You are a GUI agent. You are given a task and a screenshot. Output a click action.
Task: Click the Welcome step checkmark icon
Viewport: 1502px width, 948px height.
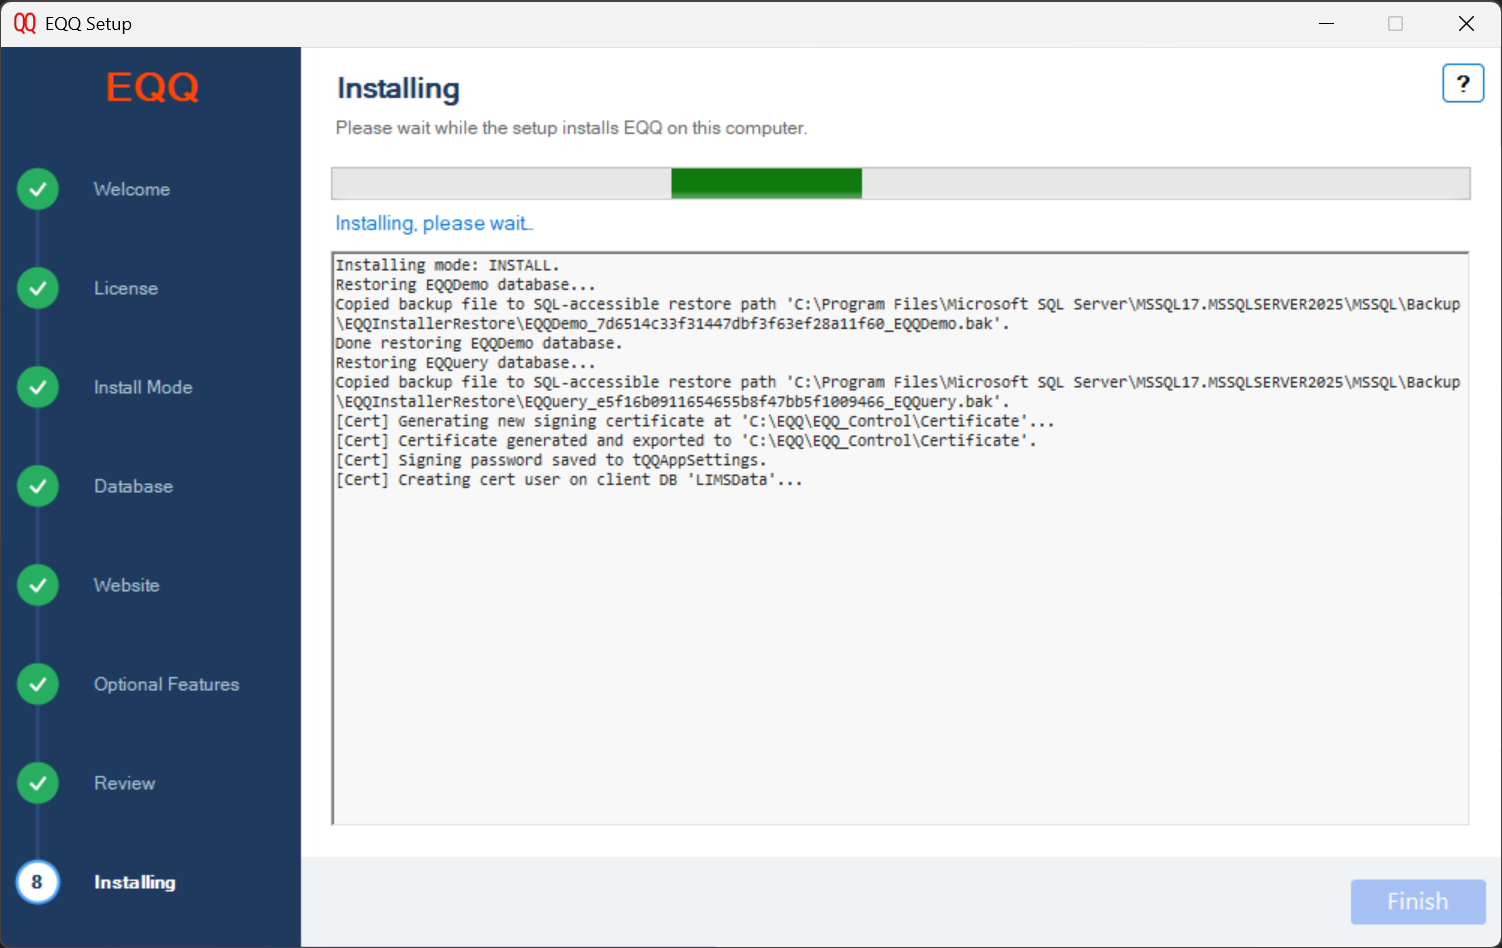click(37, 188)
